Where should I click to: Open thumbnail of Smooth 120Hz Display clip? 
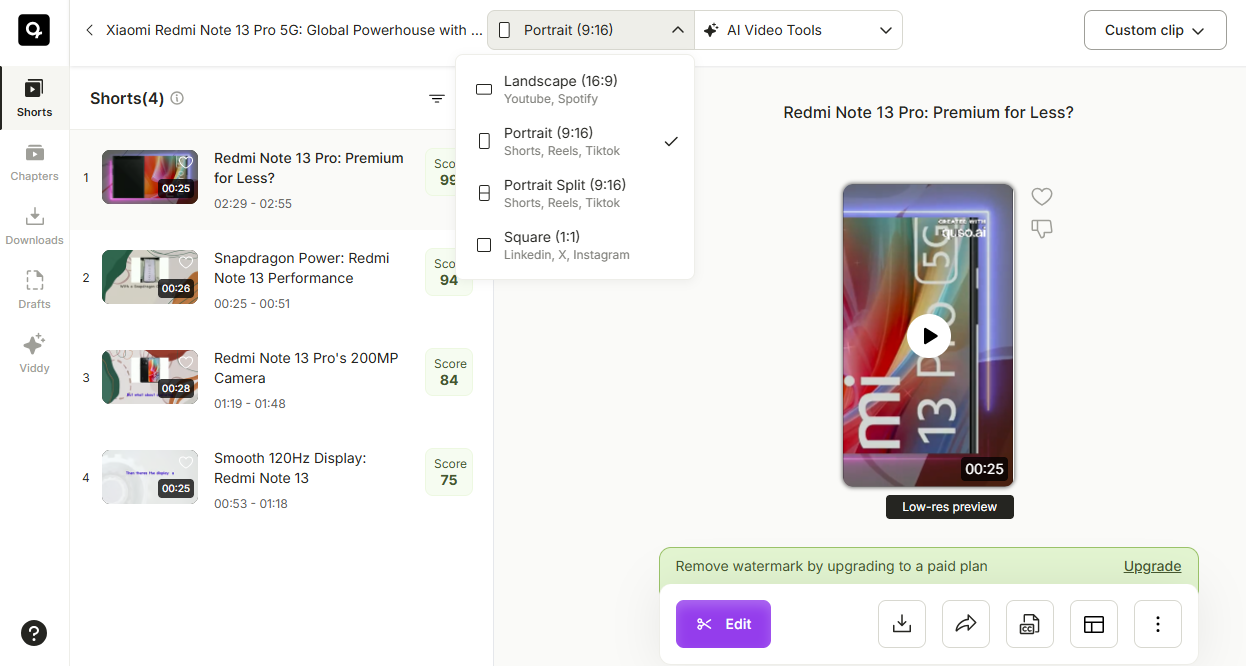click(x=150, y=477)
